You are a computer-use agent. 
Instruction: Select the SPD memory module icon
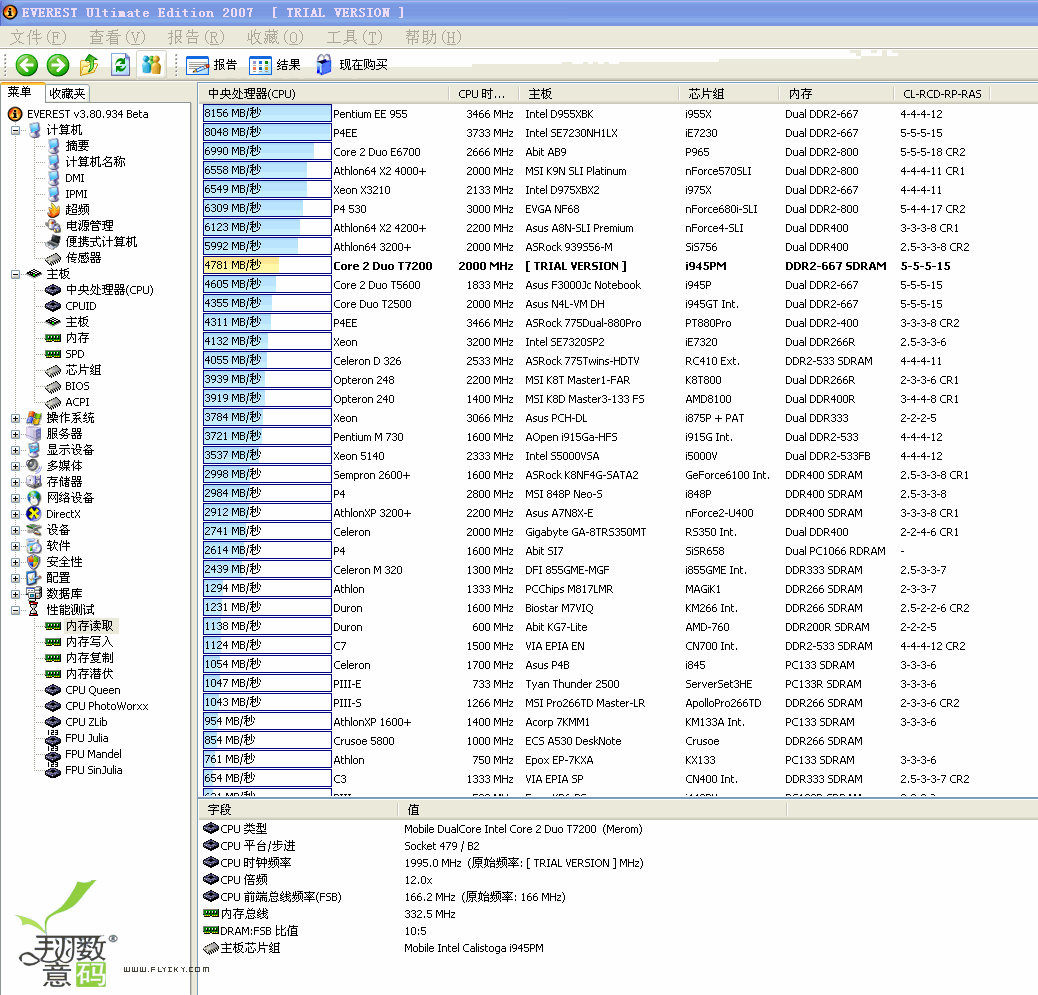coord(53,354)
